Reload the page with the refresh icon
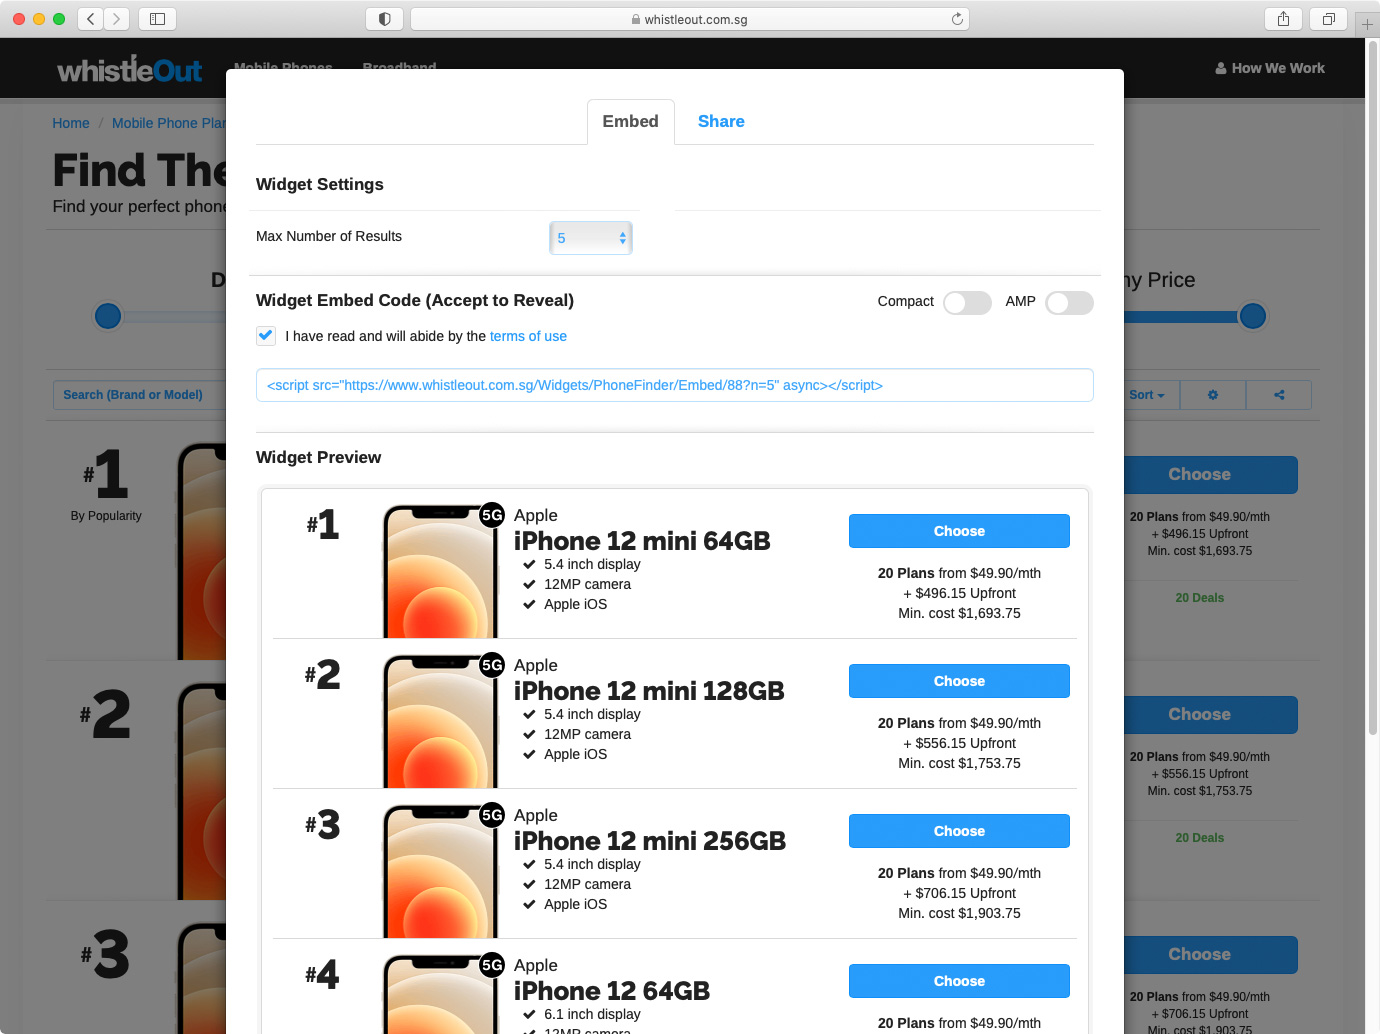Viewport: 1380px width, 1034px height. pos(957,19)
